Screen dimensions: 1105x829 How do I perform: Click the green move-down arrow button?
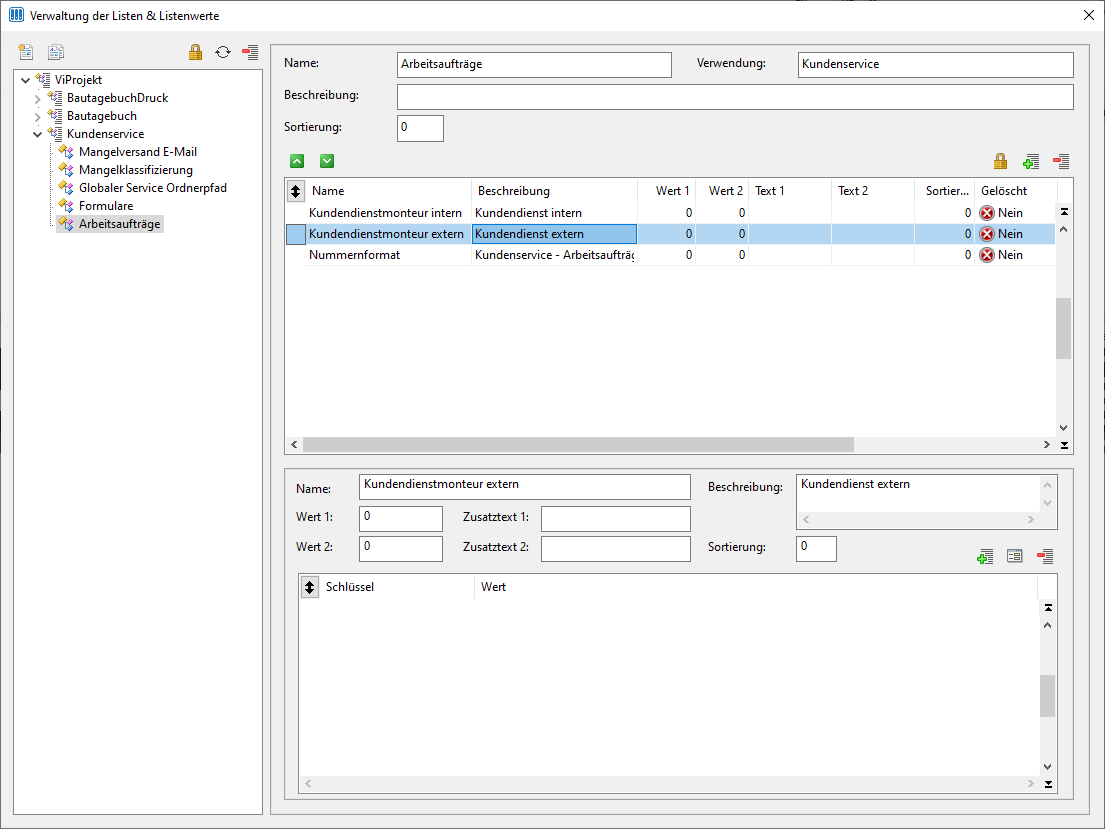(327, 161)
